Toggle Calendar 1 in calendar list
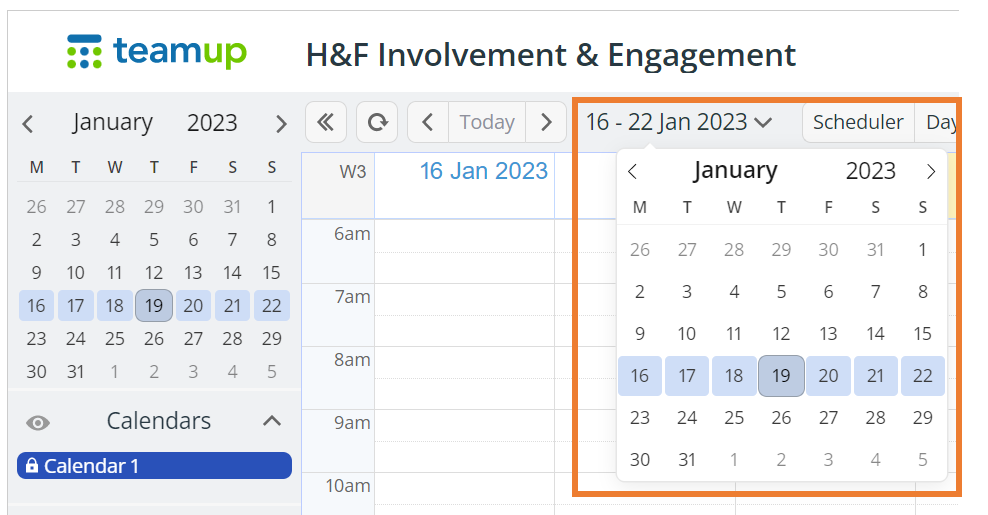Image resolution: width=988 pixels, height=515 pixels. [154, 466]
